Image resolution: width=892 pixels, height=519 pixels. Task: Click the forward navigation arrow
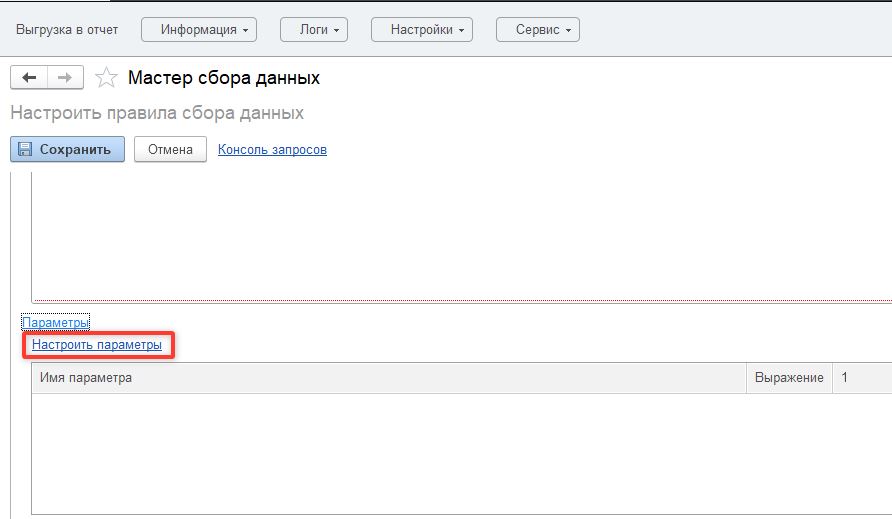65,78
